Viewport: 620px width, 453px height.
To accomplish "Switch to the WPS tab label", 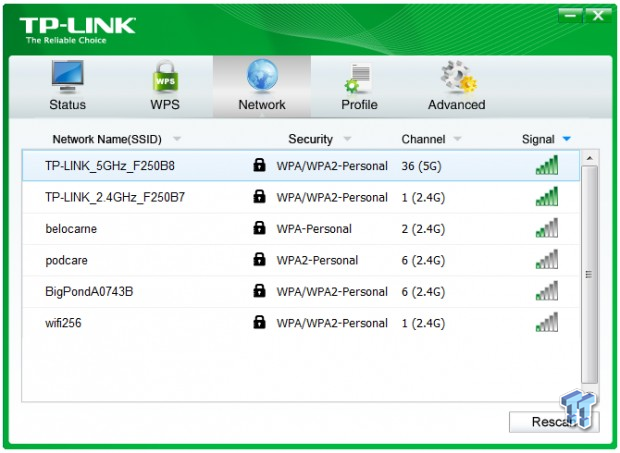I will tap(165, 105).
